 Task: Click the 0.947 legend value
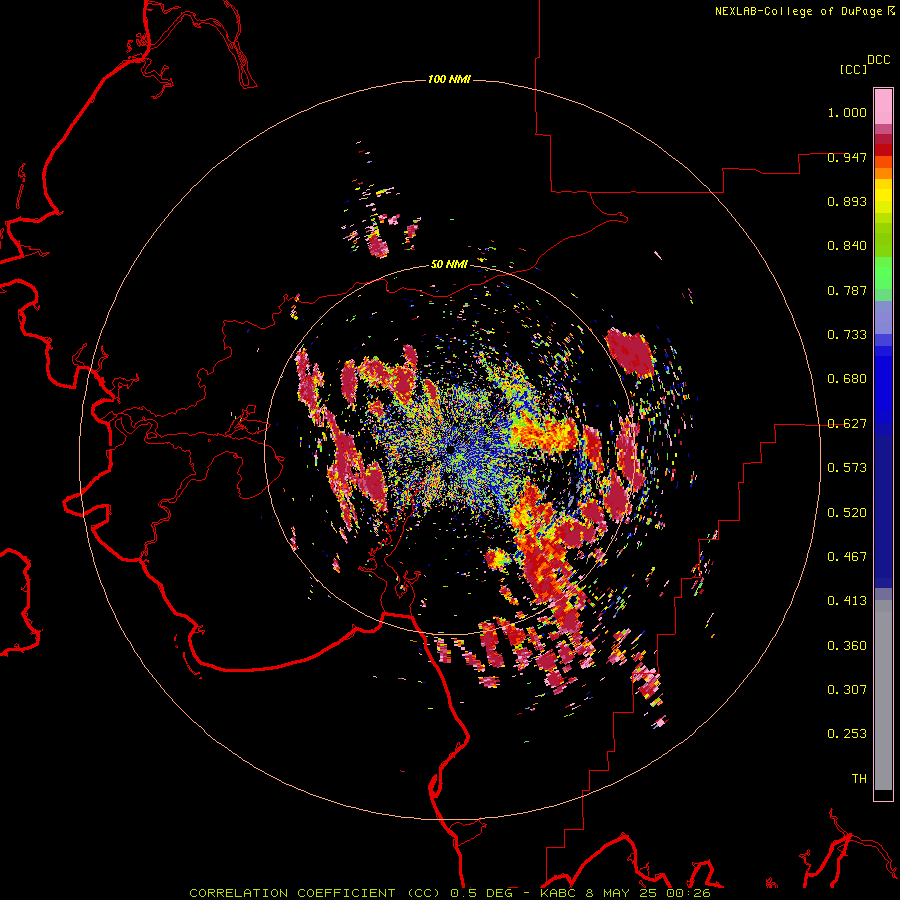[847, 157]
